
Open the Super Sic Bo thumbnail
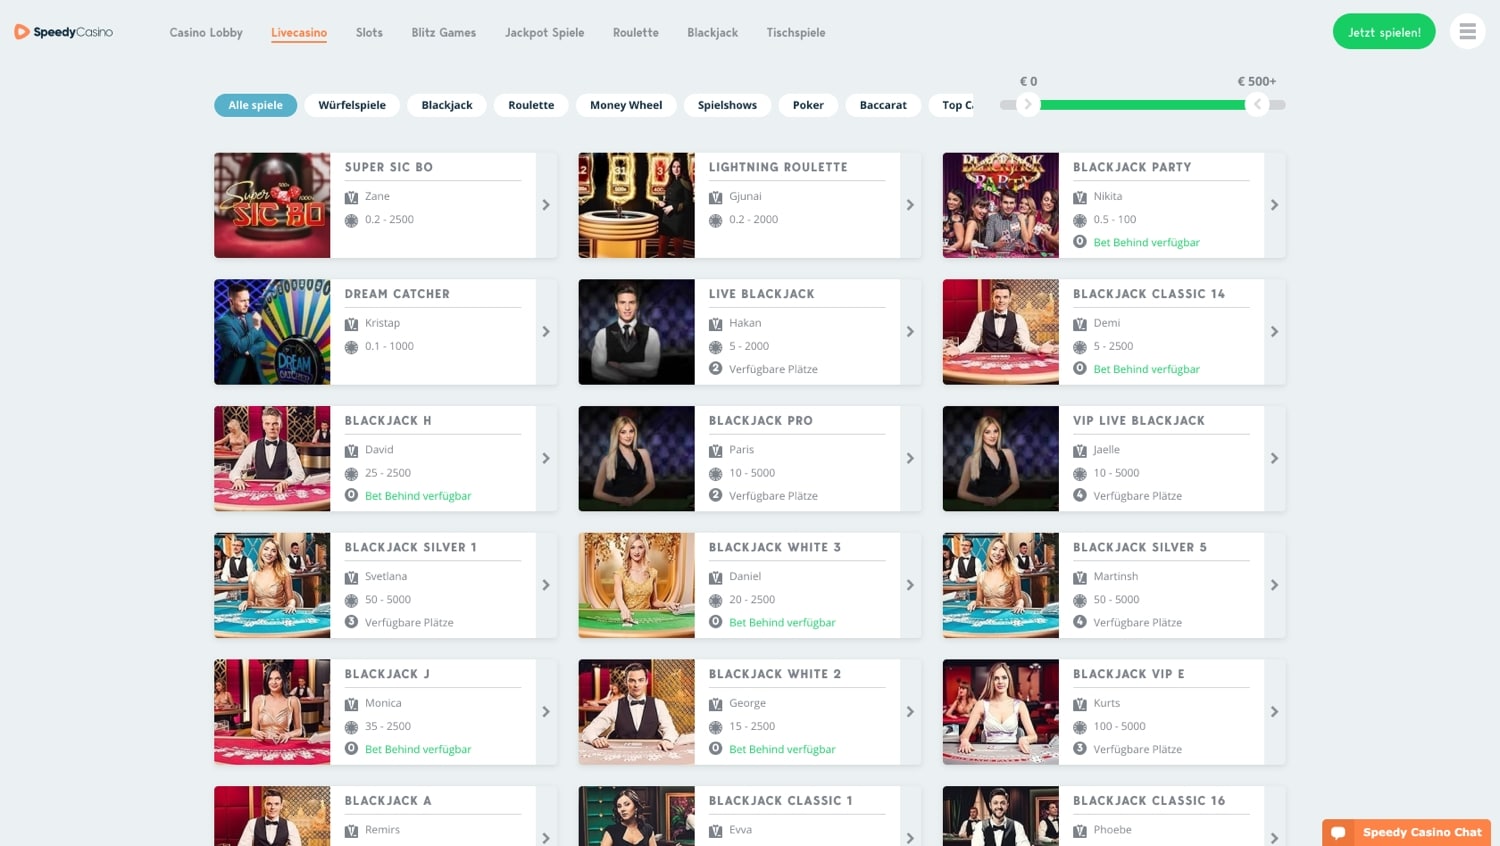[272, 205]
